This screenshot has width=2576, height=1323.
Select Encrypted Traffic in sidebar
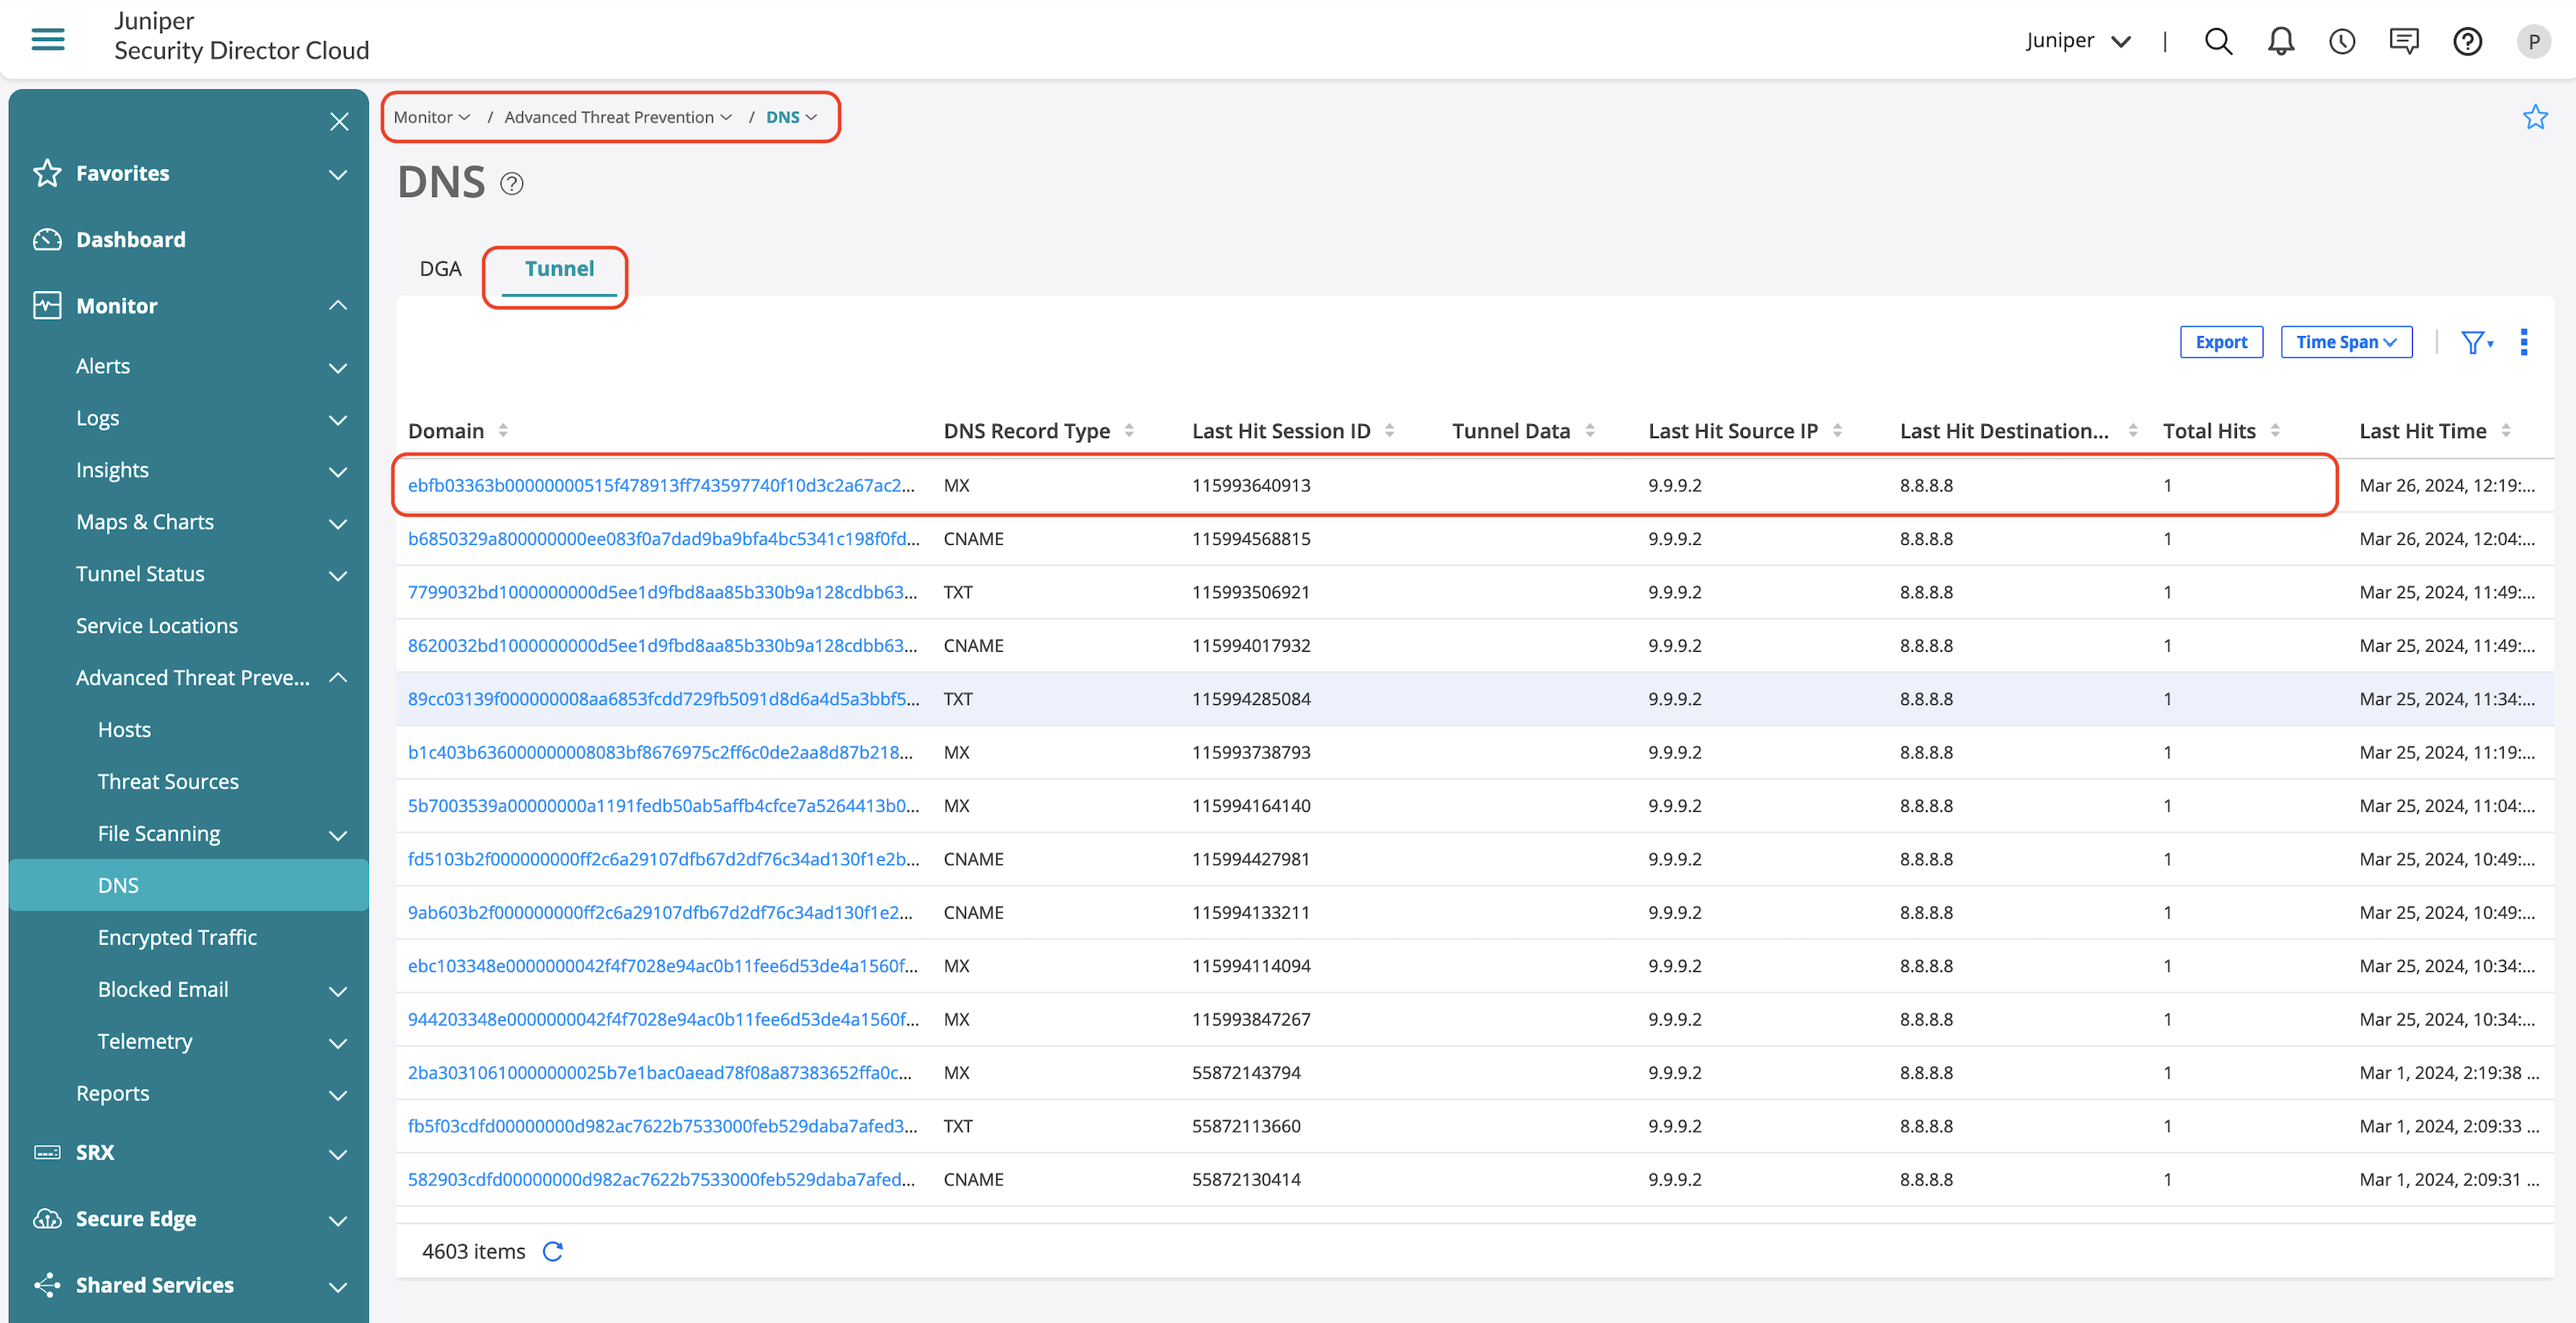click(x=177, y=937)
